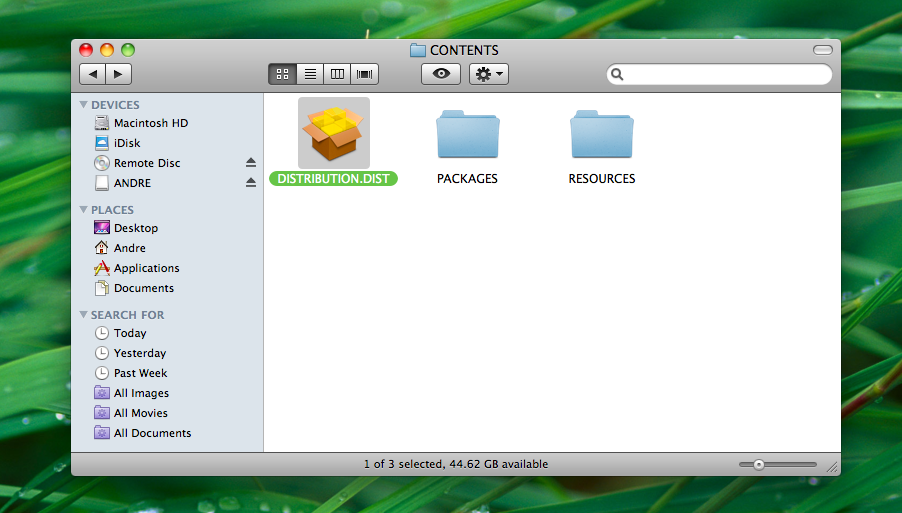Adjust the icon size slider knob

point(759,465)
